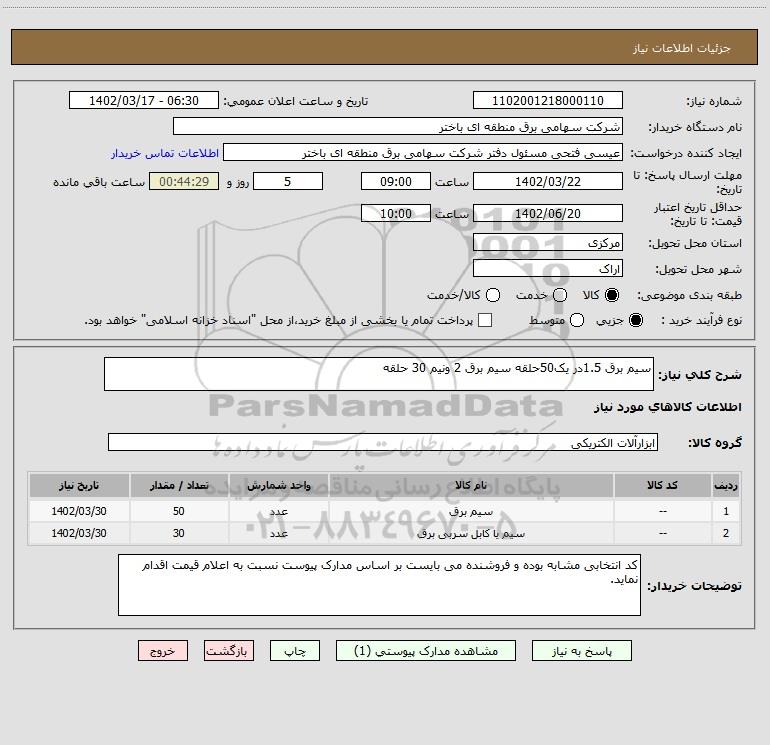The height and width of the screenshot is (745, 770).
Task: Click the price validity date 1402/06/20 field
Action: [x=548, y=213]
